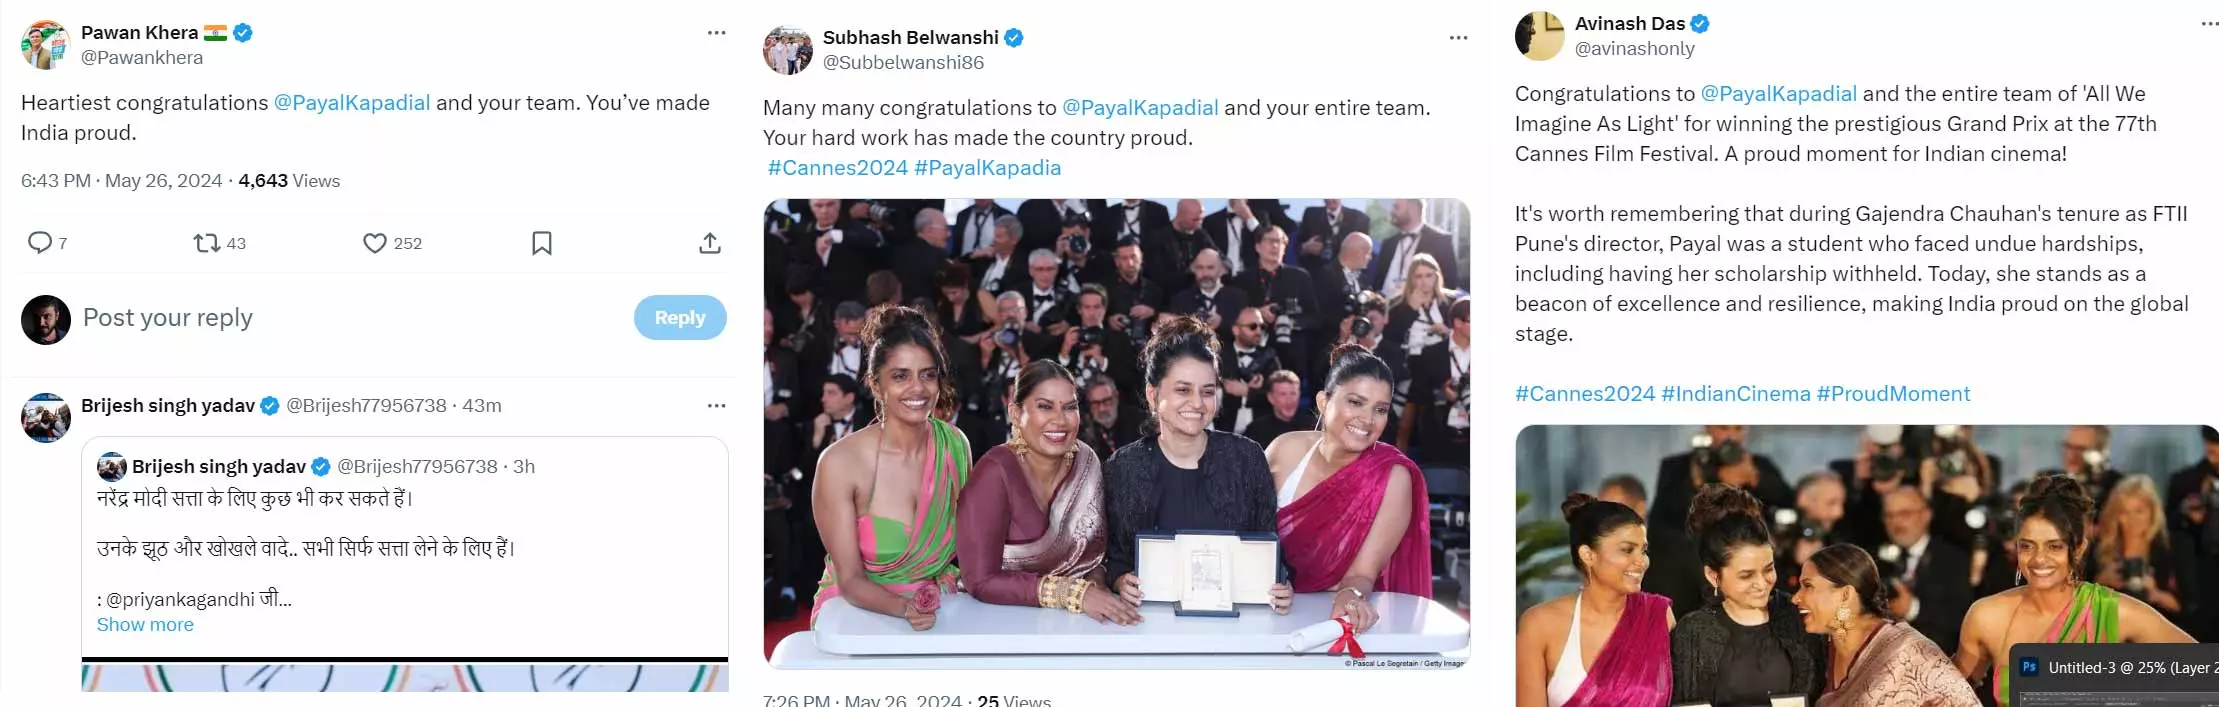2219x707 pixels.
Task: Like Pawan Khera's tweet showing 252 likes
Action: coord(375,243)
